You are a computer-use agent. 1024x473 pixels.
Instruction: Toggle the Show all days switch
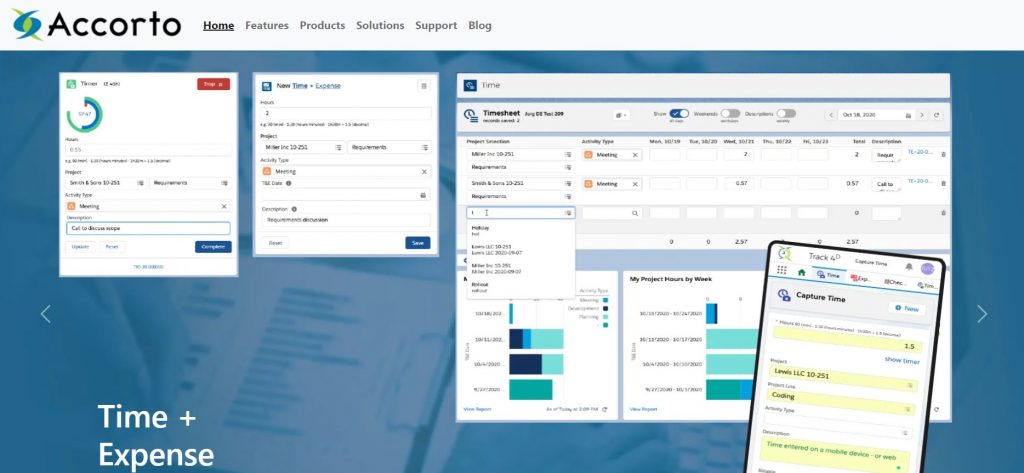[x=679, y=114]
